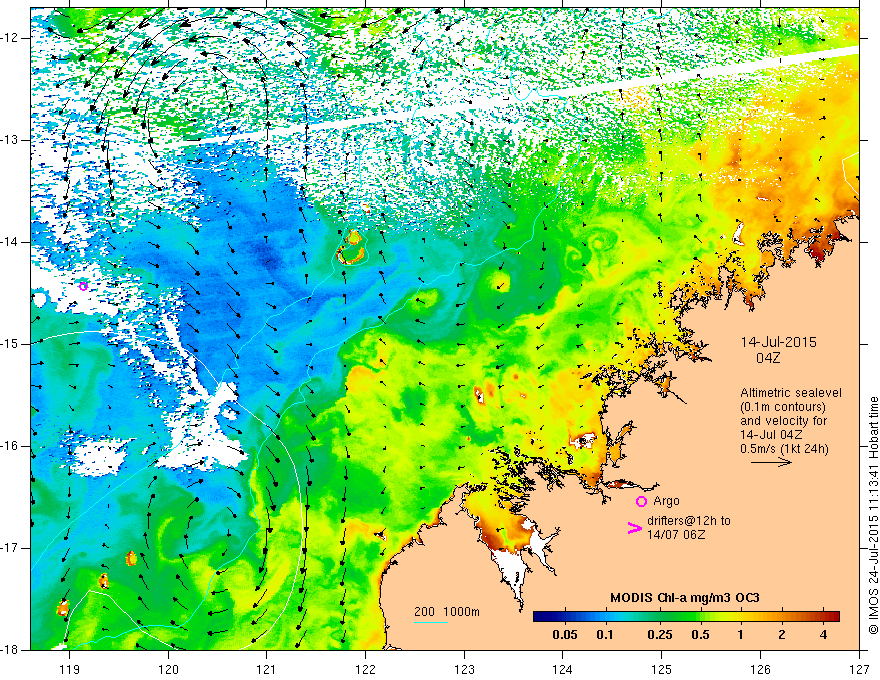Click the colorbar value '2'

pos(782,635)
